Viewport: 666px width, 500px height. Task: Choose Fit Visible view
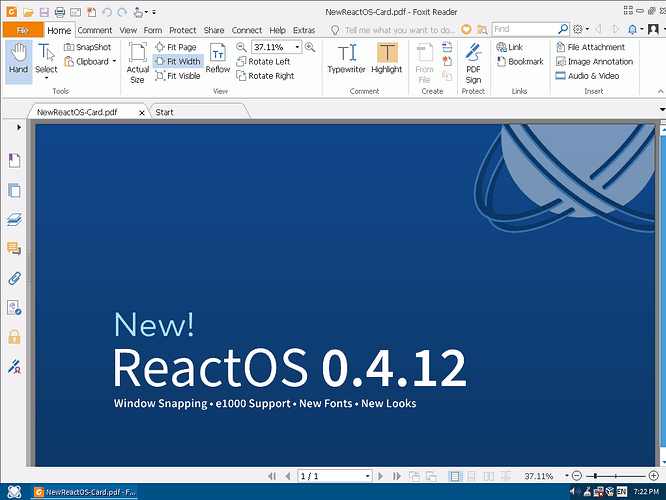click(x=178, y=76)
